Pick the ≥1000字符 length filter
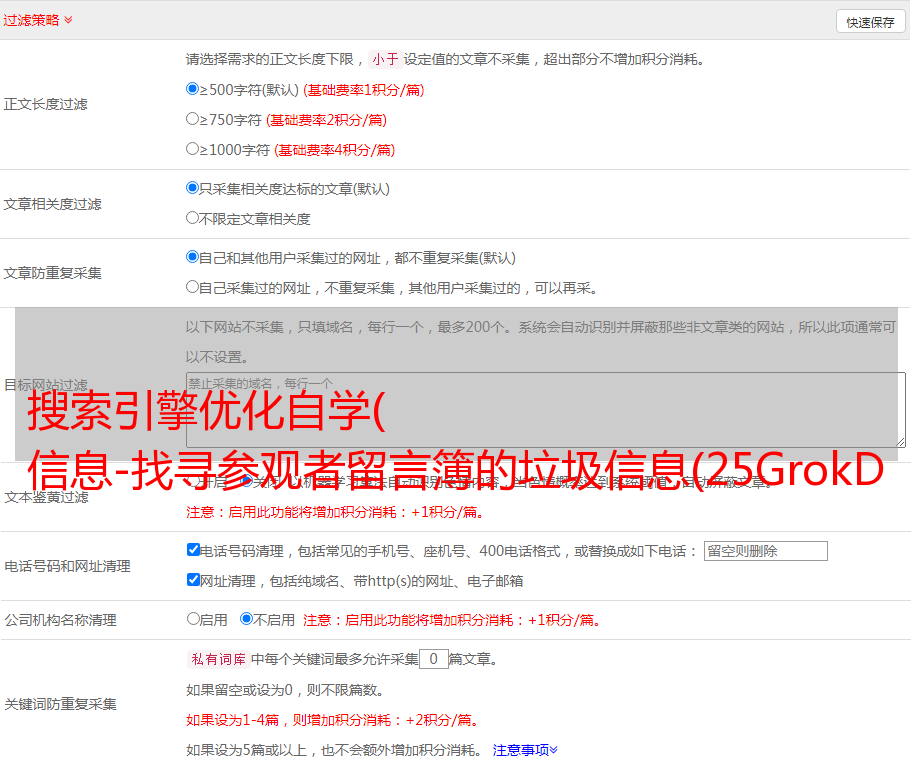 (x=193, y=149)
